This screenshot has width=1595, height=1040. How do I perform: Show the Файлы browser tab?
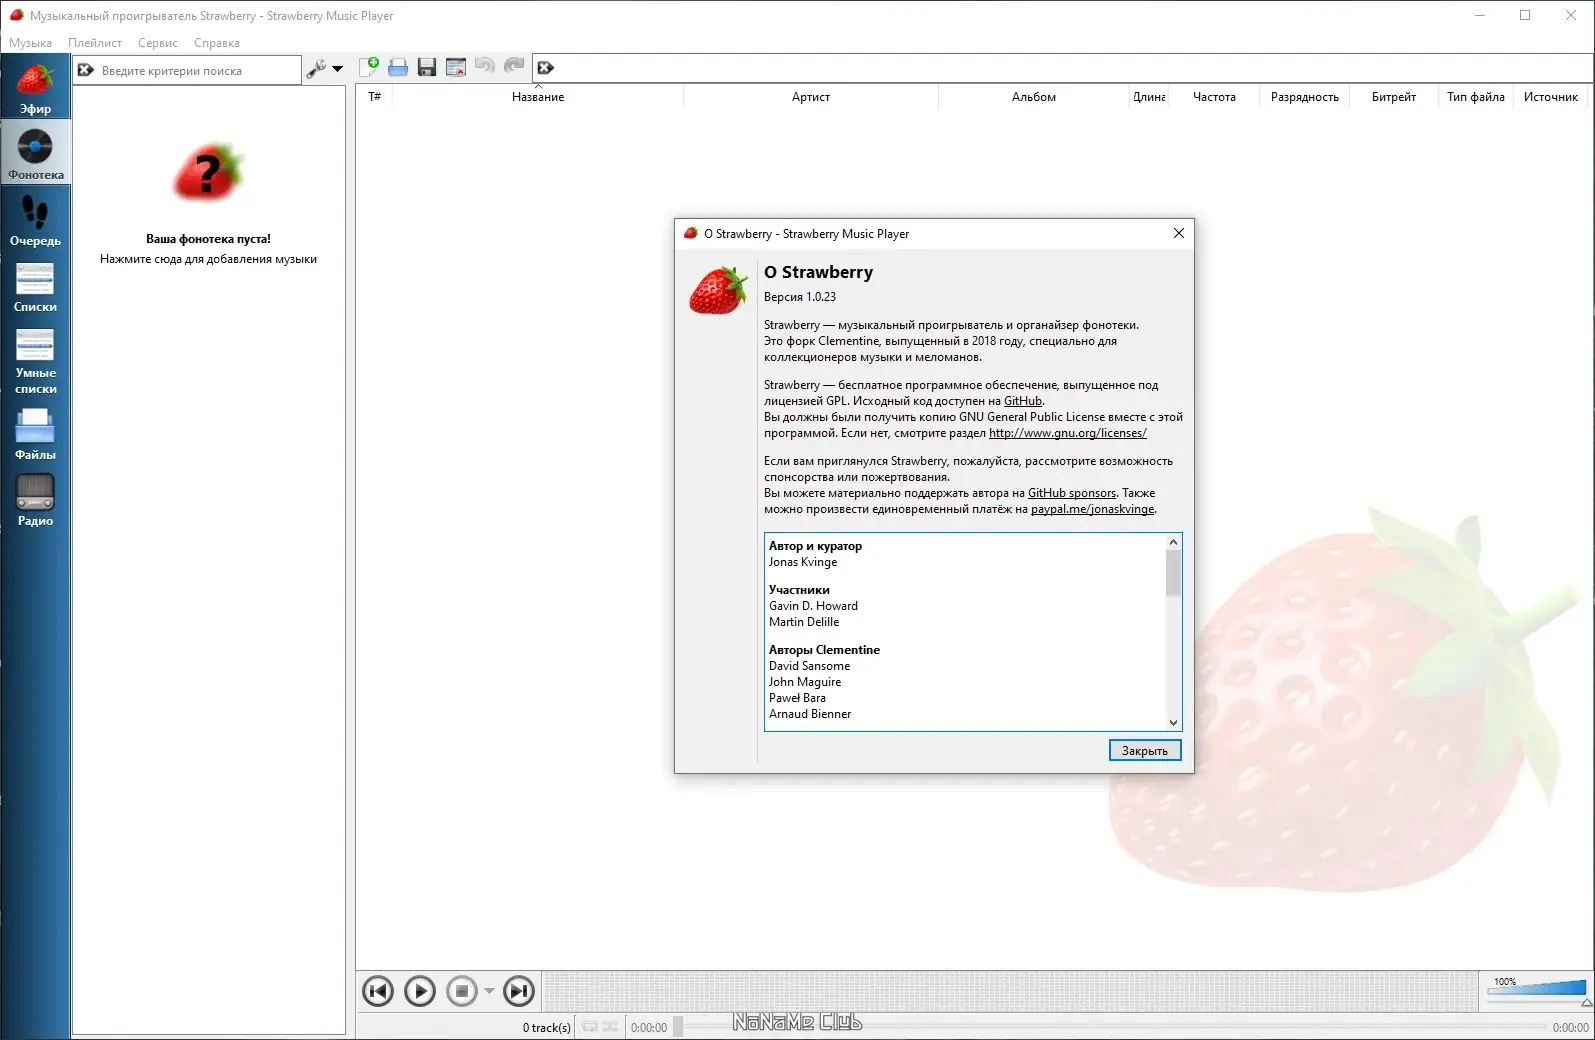35,433
